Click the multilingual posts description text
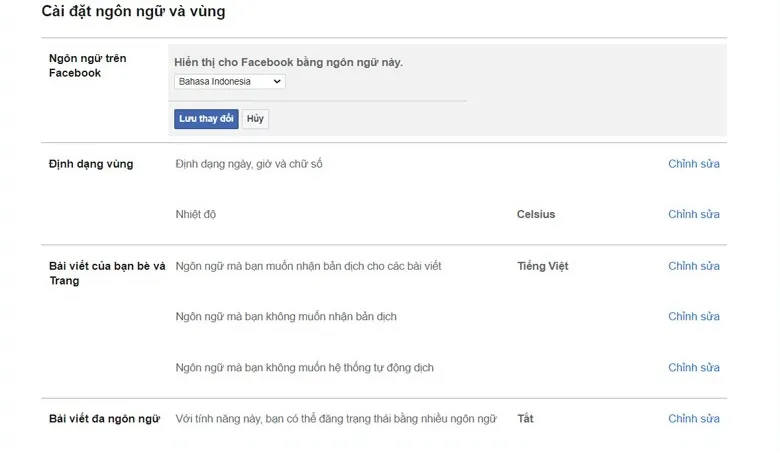780x473 pixels. 336,419
